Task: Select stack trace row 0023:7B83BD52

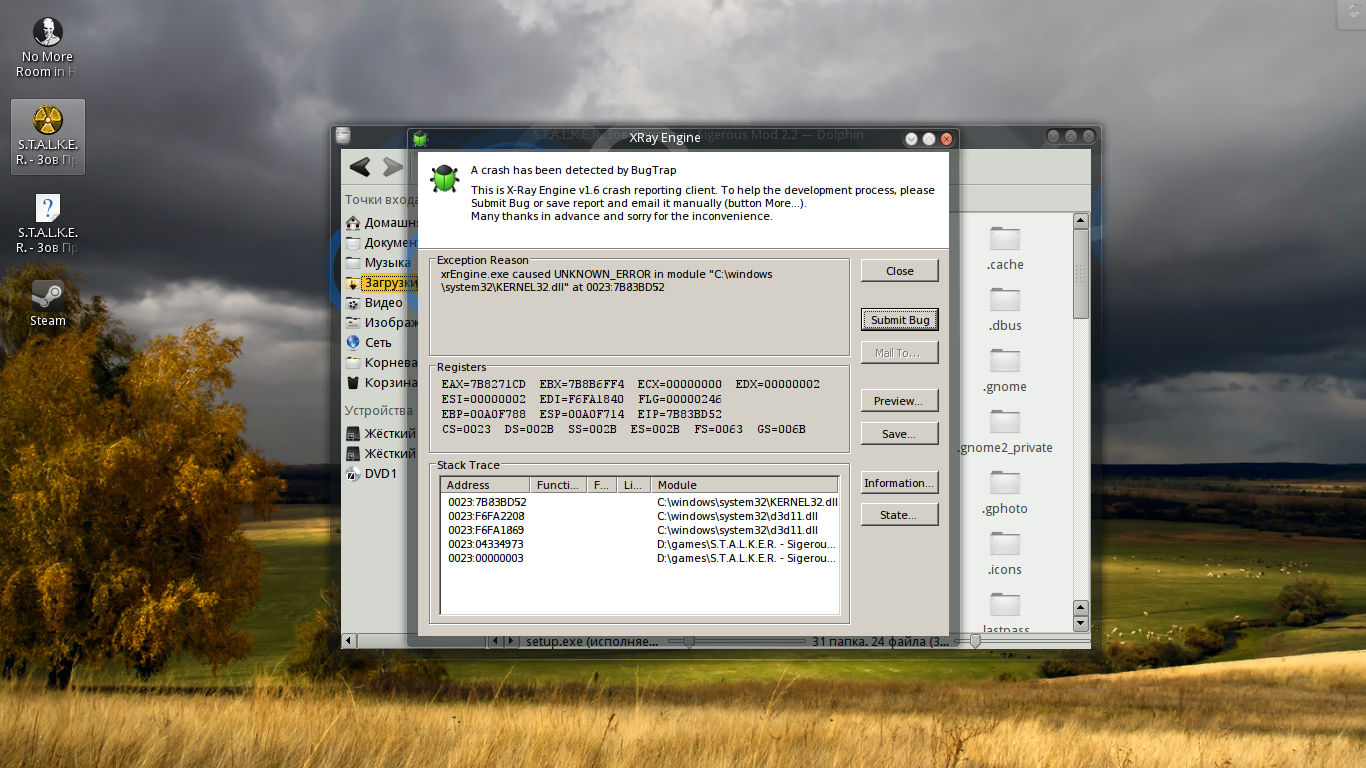Action: point(639,502)
